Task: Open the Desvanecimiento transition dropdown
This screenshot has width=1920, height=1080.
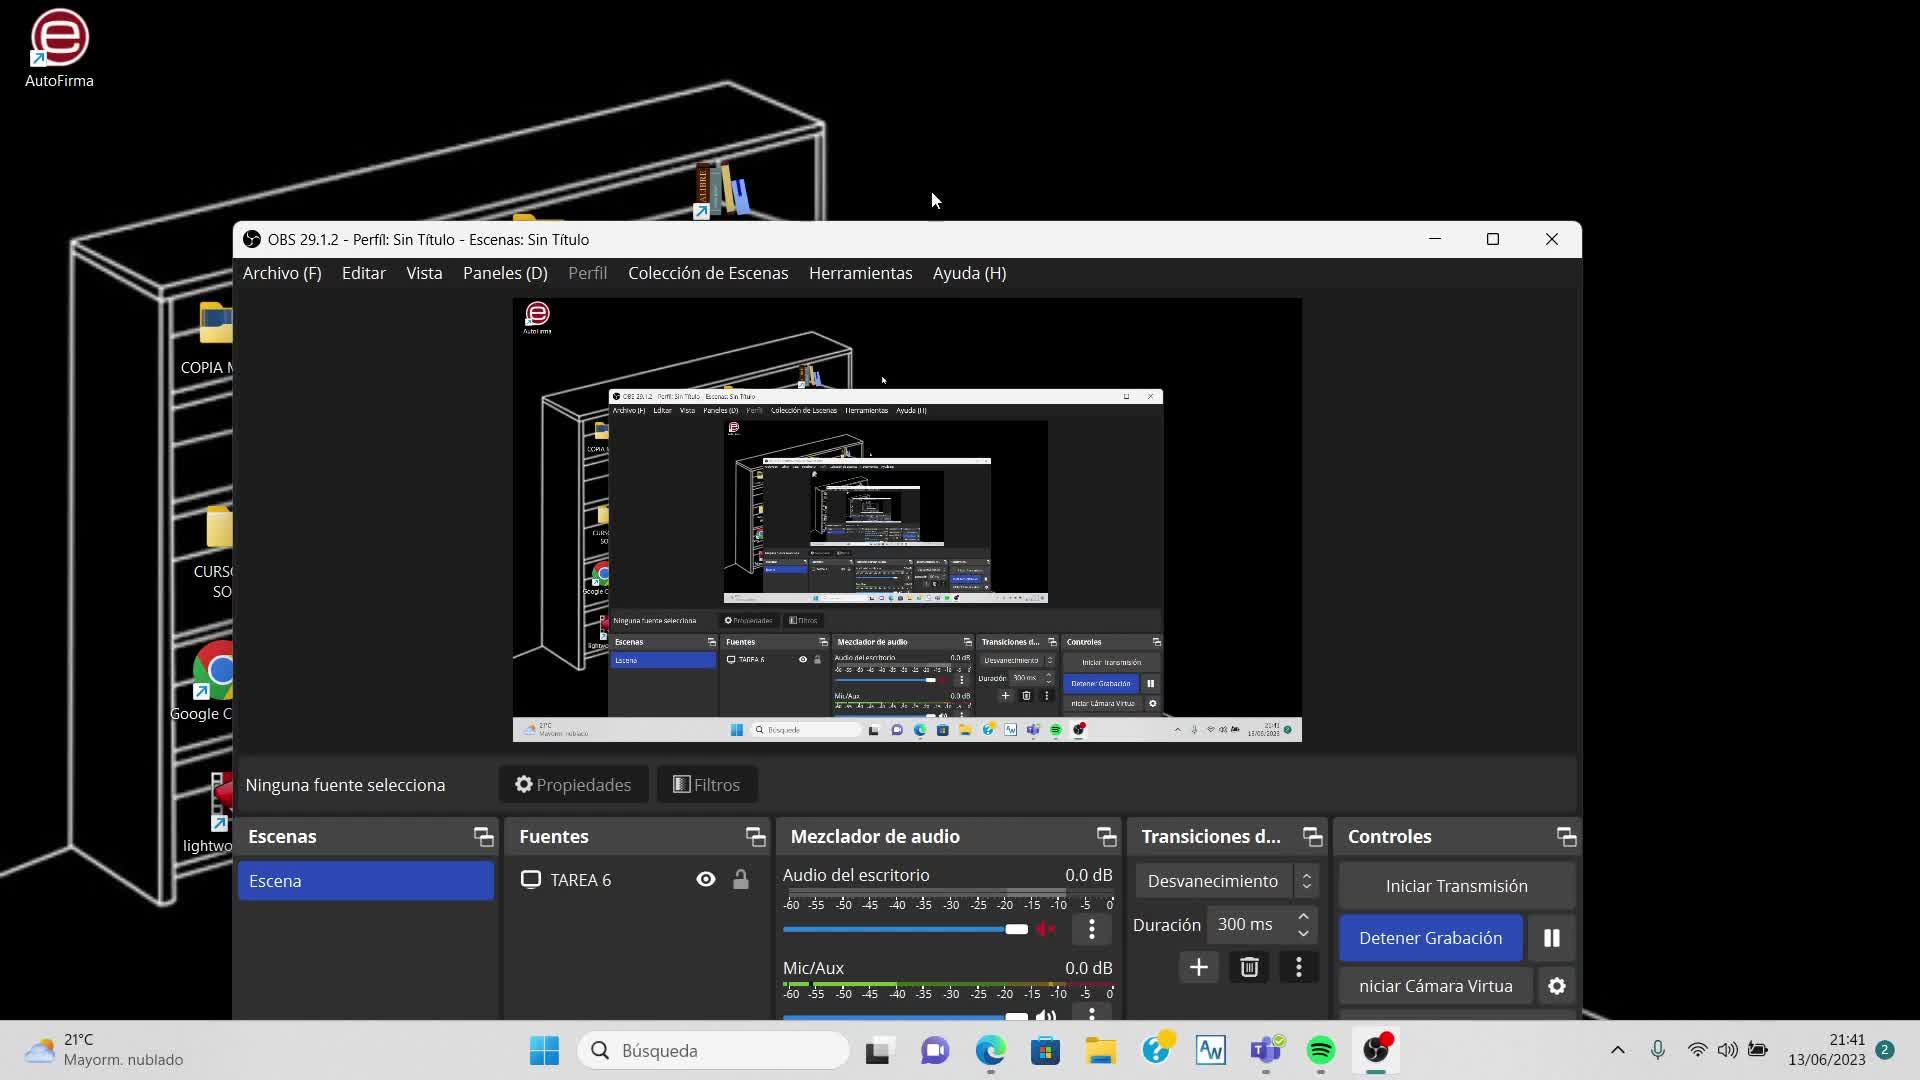Action: coord(1226,881)
